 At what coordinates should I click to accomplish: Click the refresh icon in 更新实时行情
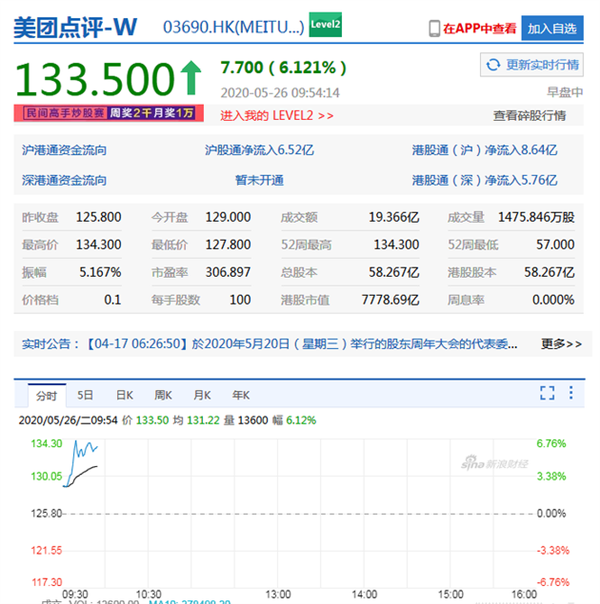coord(493,65)
